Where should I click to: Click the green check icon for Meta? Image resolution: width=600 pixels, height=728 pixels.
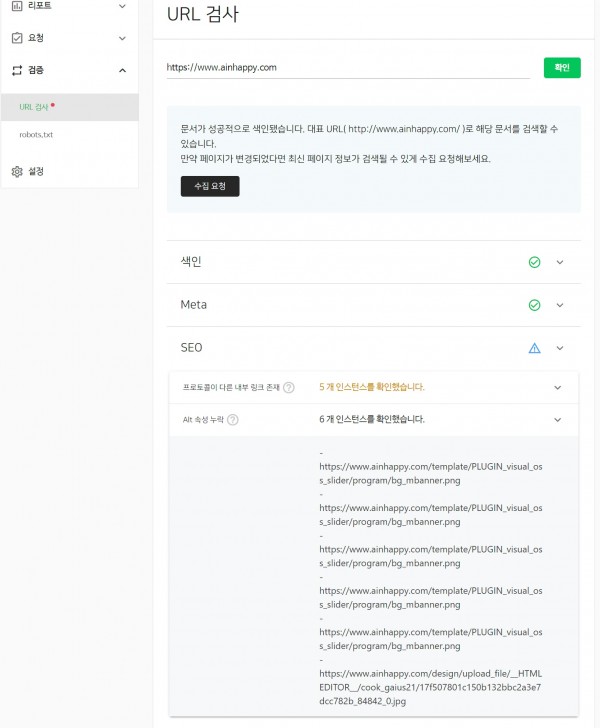(x=534, y=305)
